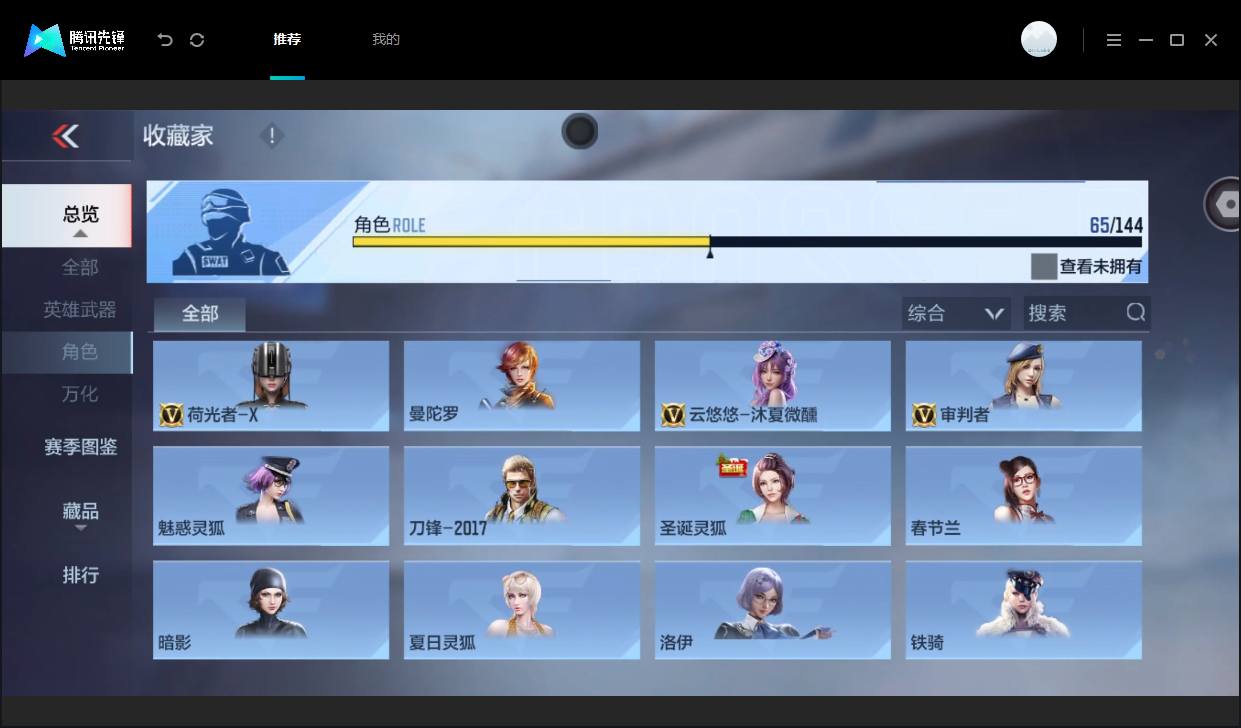Select 角色 in the left sidebar
Image resolution: width=1241 pixels, height=728 pixels.
coord(66,352)
